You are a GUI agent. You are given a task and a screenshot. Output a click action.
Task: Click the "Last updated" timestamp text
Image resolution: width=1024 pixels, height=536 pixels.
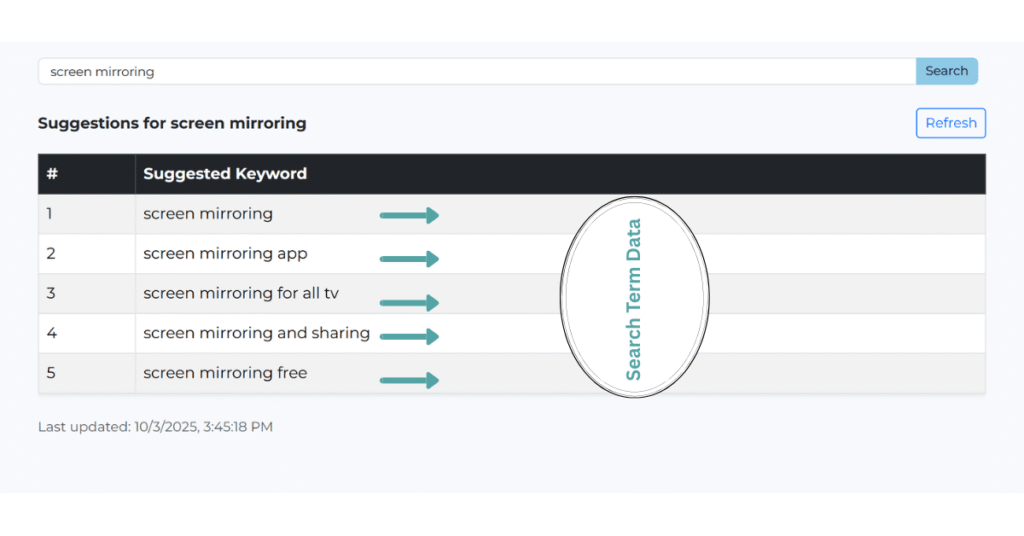click(x=155, y=427)
